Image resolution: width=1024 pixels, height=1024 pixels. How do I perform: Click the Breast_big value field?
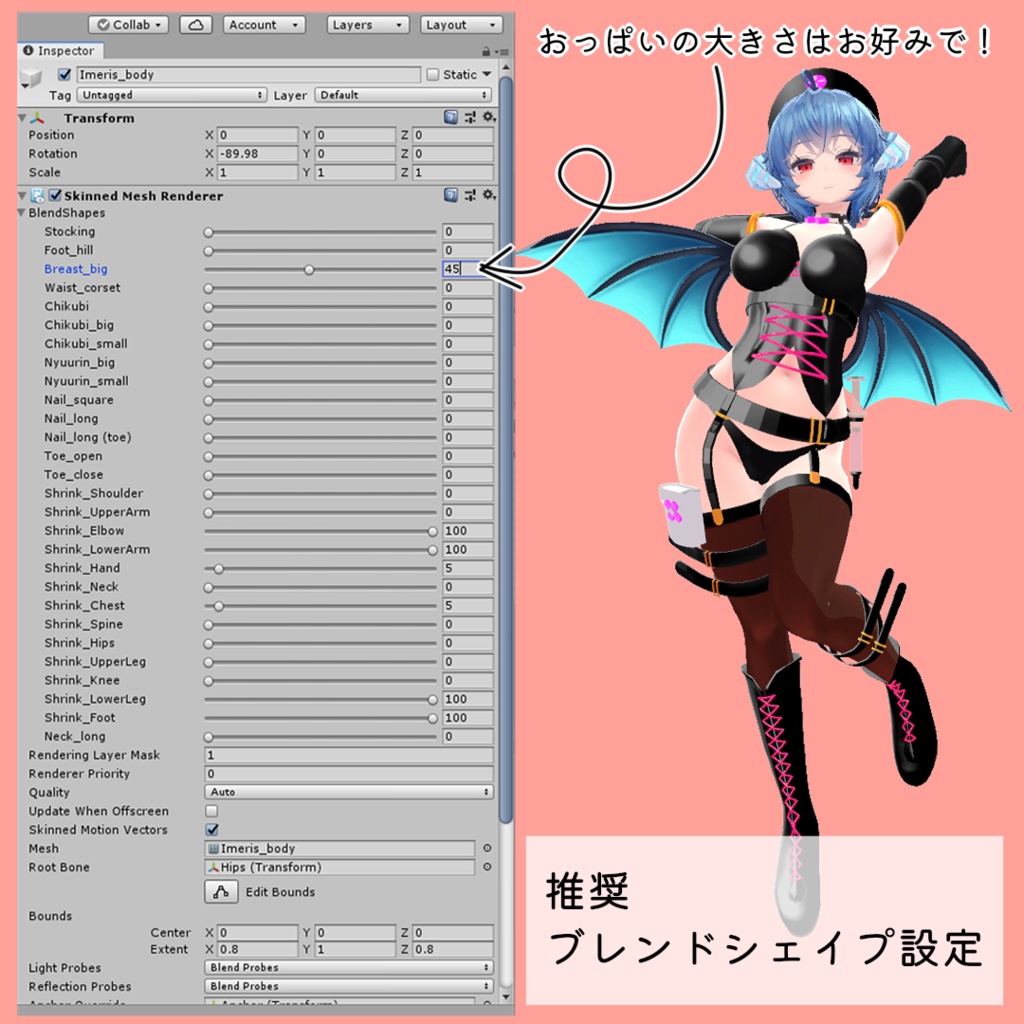point(468,268)
